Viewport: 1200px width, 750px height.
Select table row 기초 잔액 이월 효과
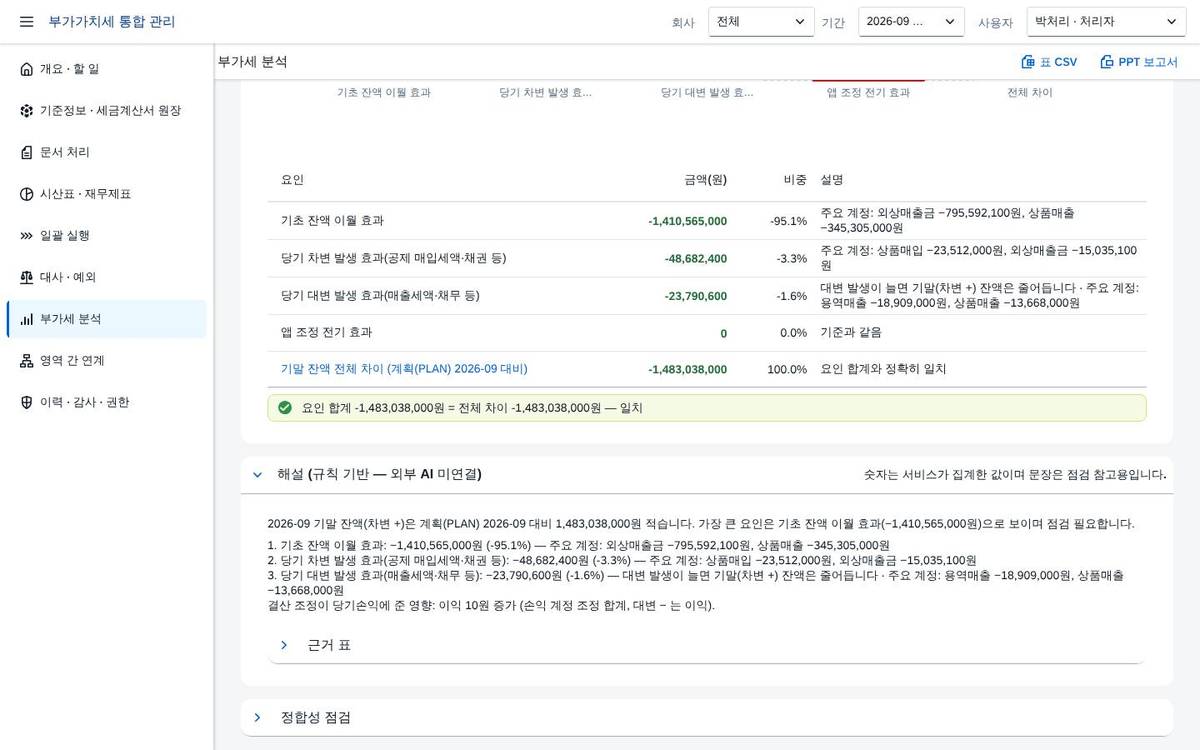point(707,221)
